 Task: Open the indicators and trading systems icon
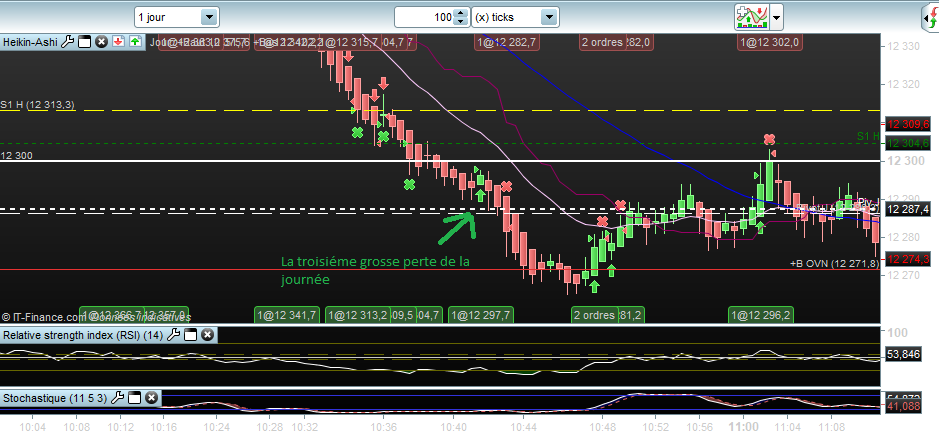pos(752,17)
